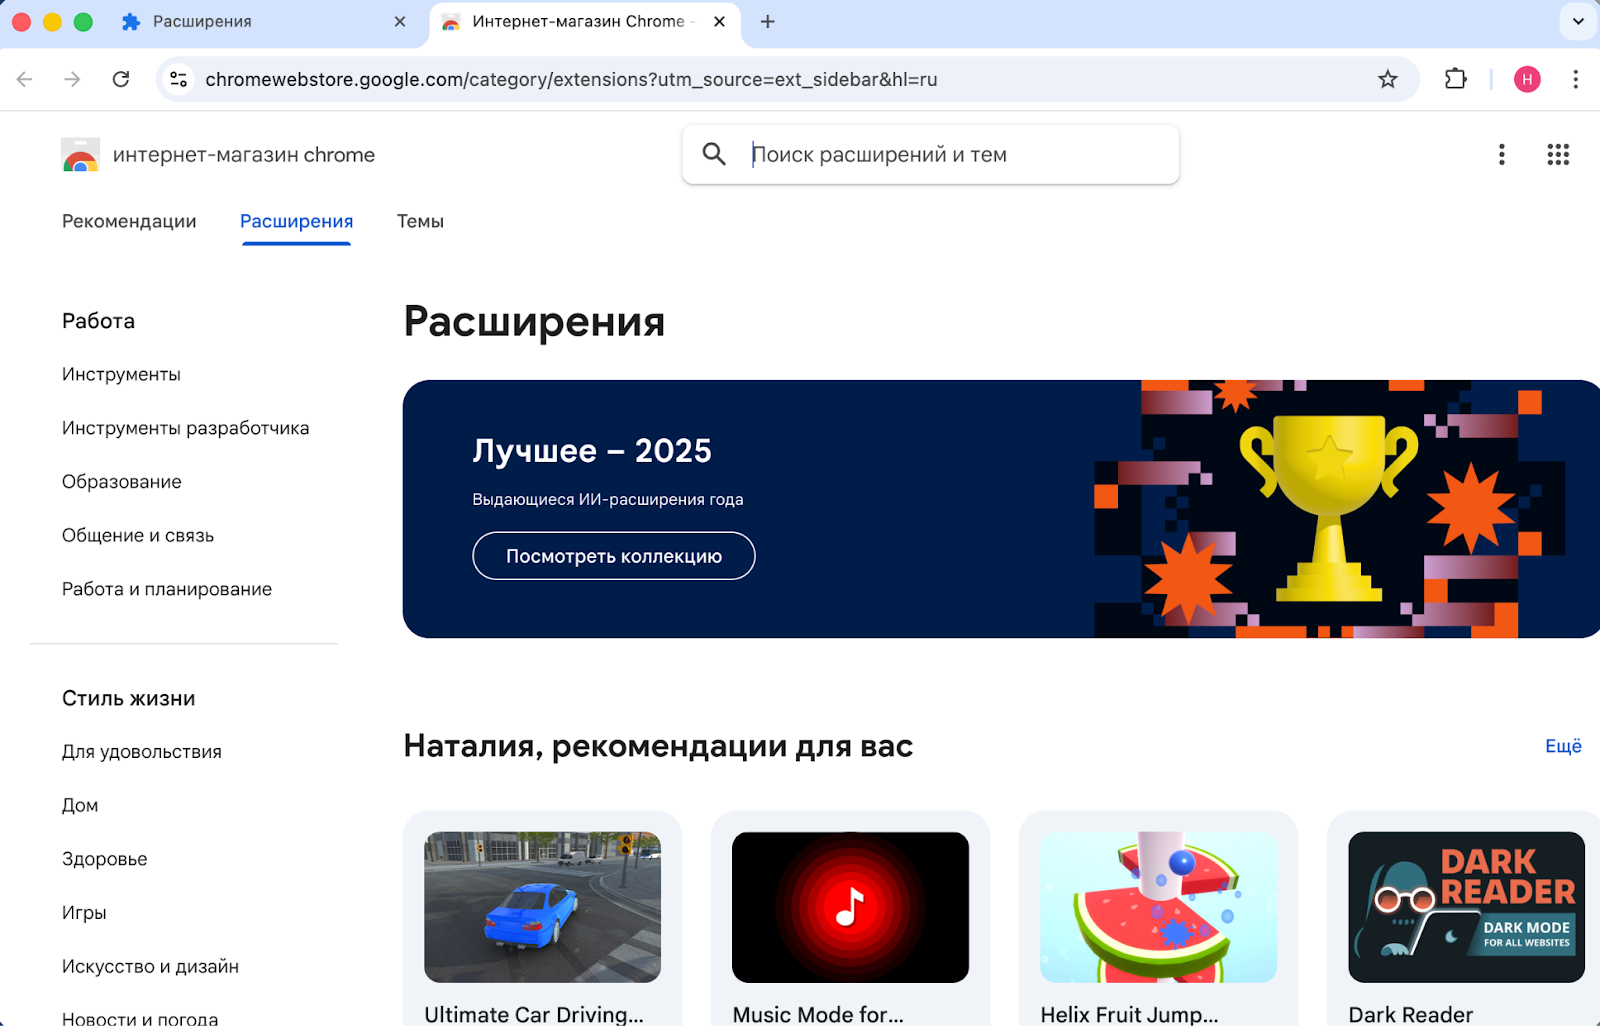This screenshot has width=1600, height=1026.
Task: Open the profile avatar menu
Action: click(1527, 79)
